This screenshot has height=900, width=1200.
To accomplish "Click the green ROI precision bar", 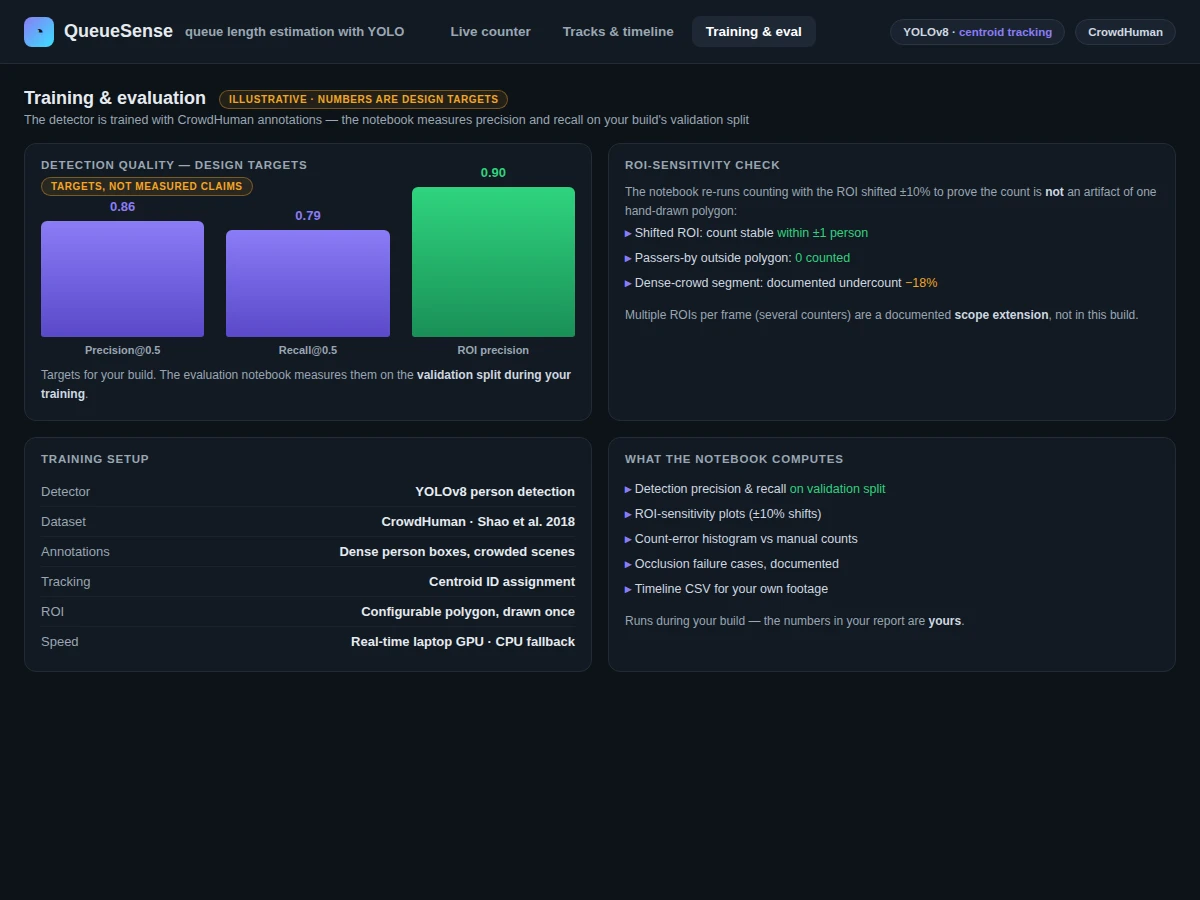I will pyautogui.click(x=493, y=262).
